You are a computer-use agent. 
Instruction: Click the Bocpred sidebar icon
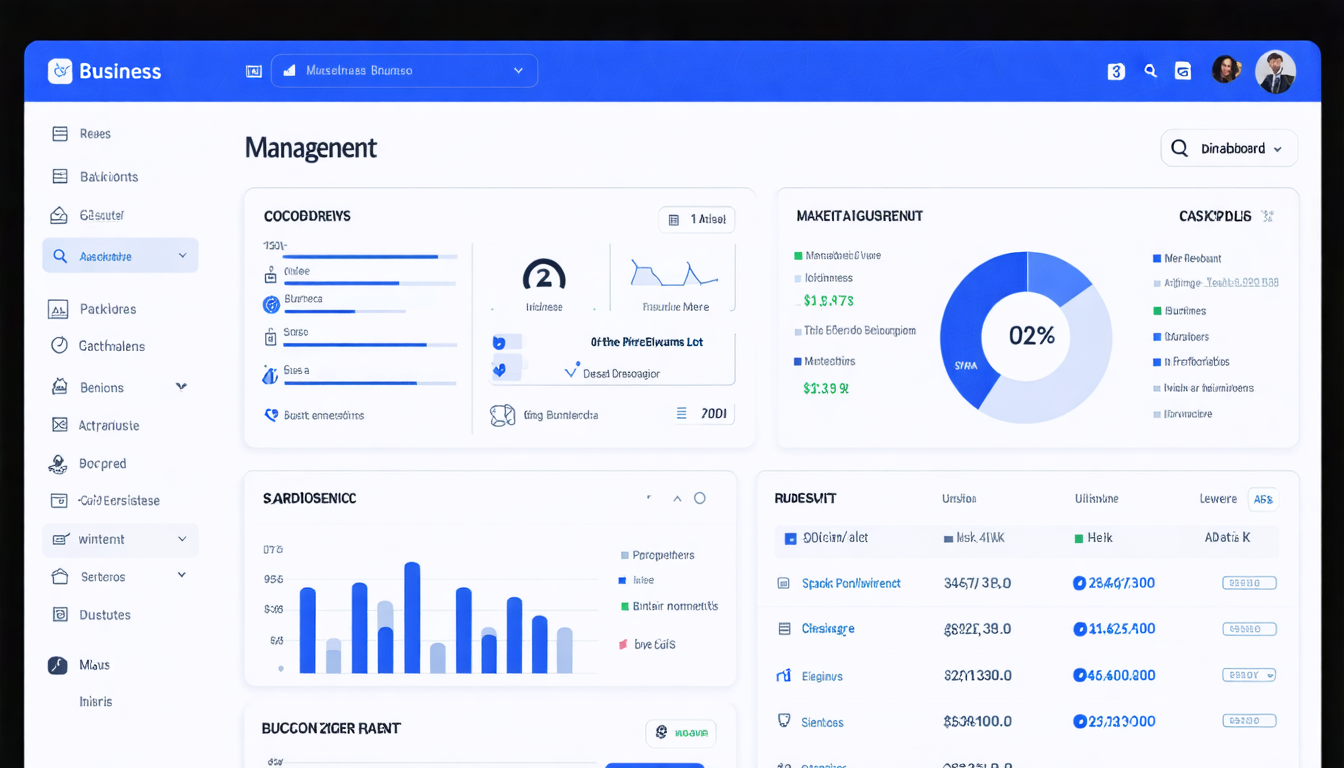tap(59, 464)
